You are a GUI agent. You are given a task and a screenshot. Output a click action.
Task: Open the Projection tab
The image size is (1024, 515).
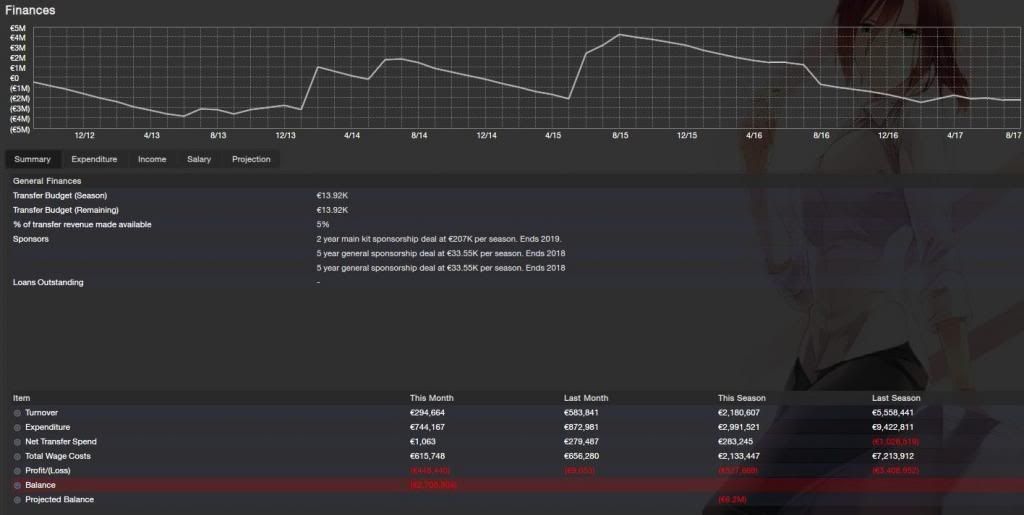tap(251, 159)
